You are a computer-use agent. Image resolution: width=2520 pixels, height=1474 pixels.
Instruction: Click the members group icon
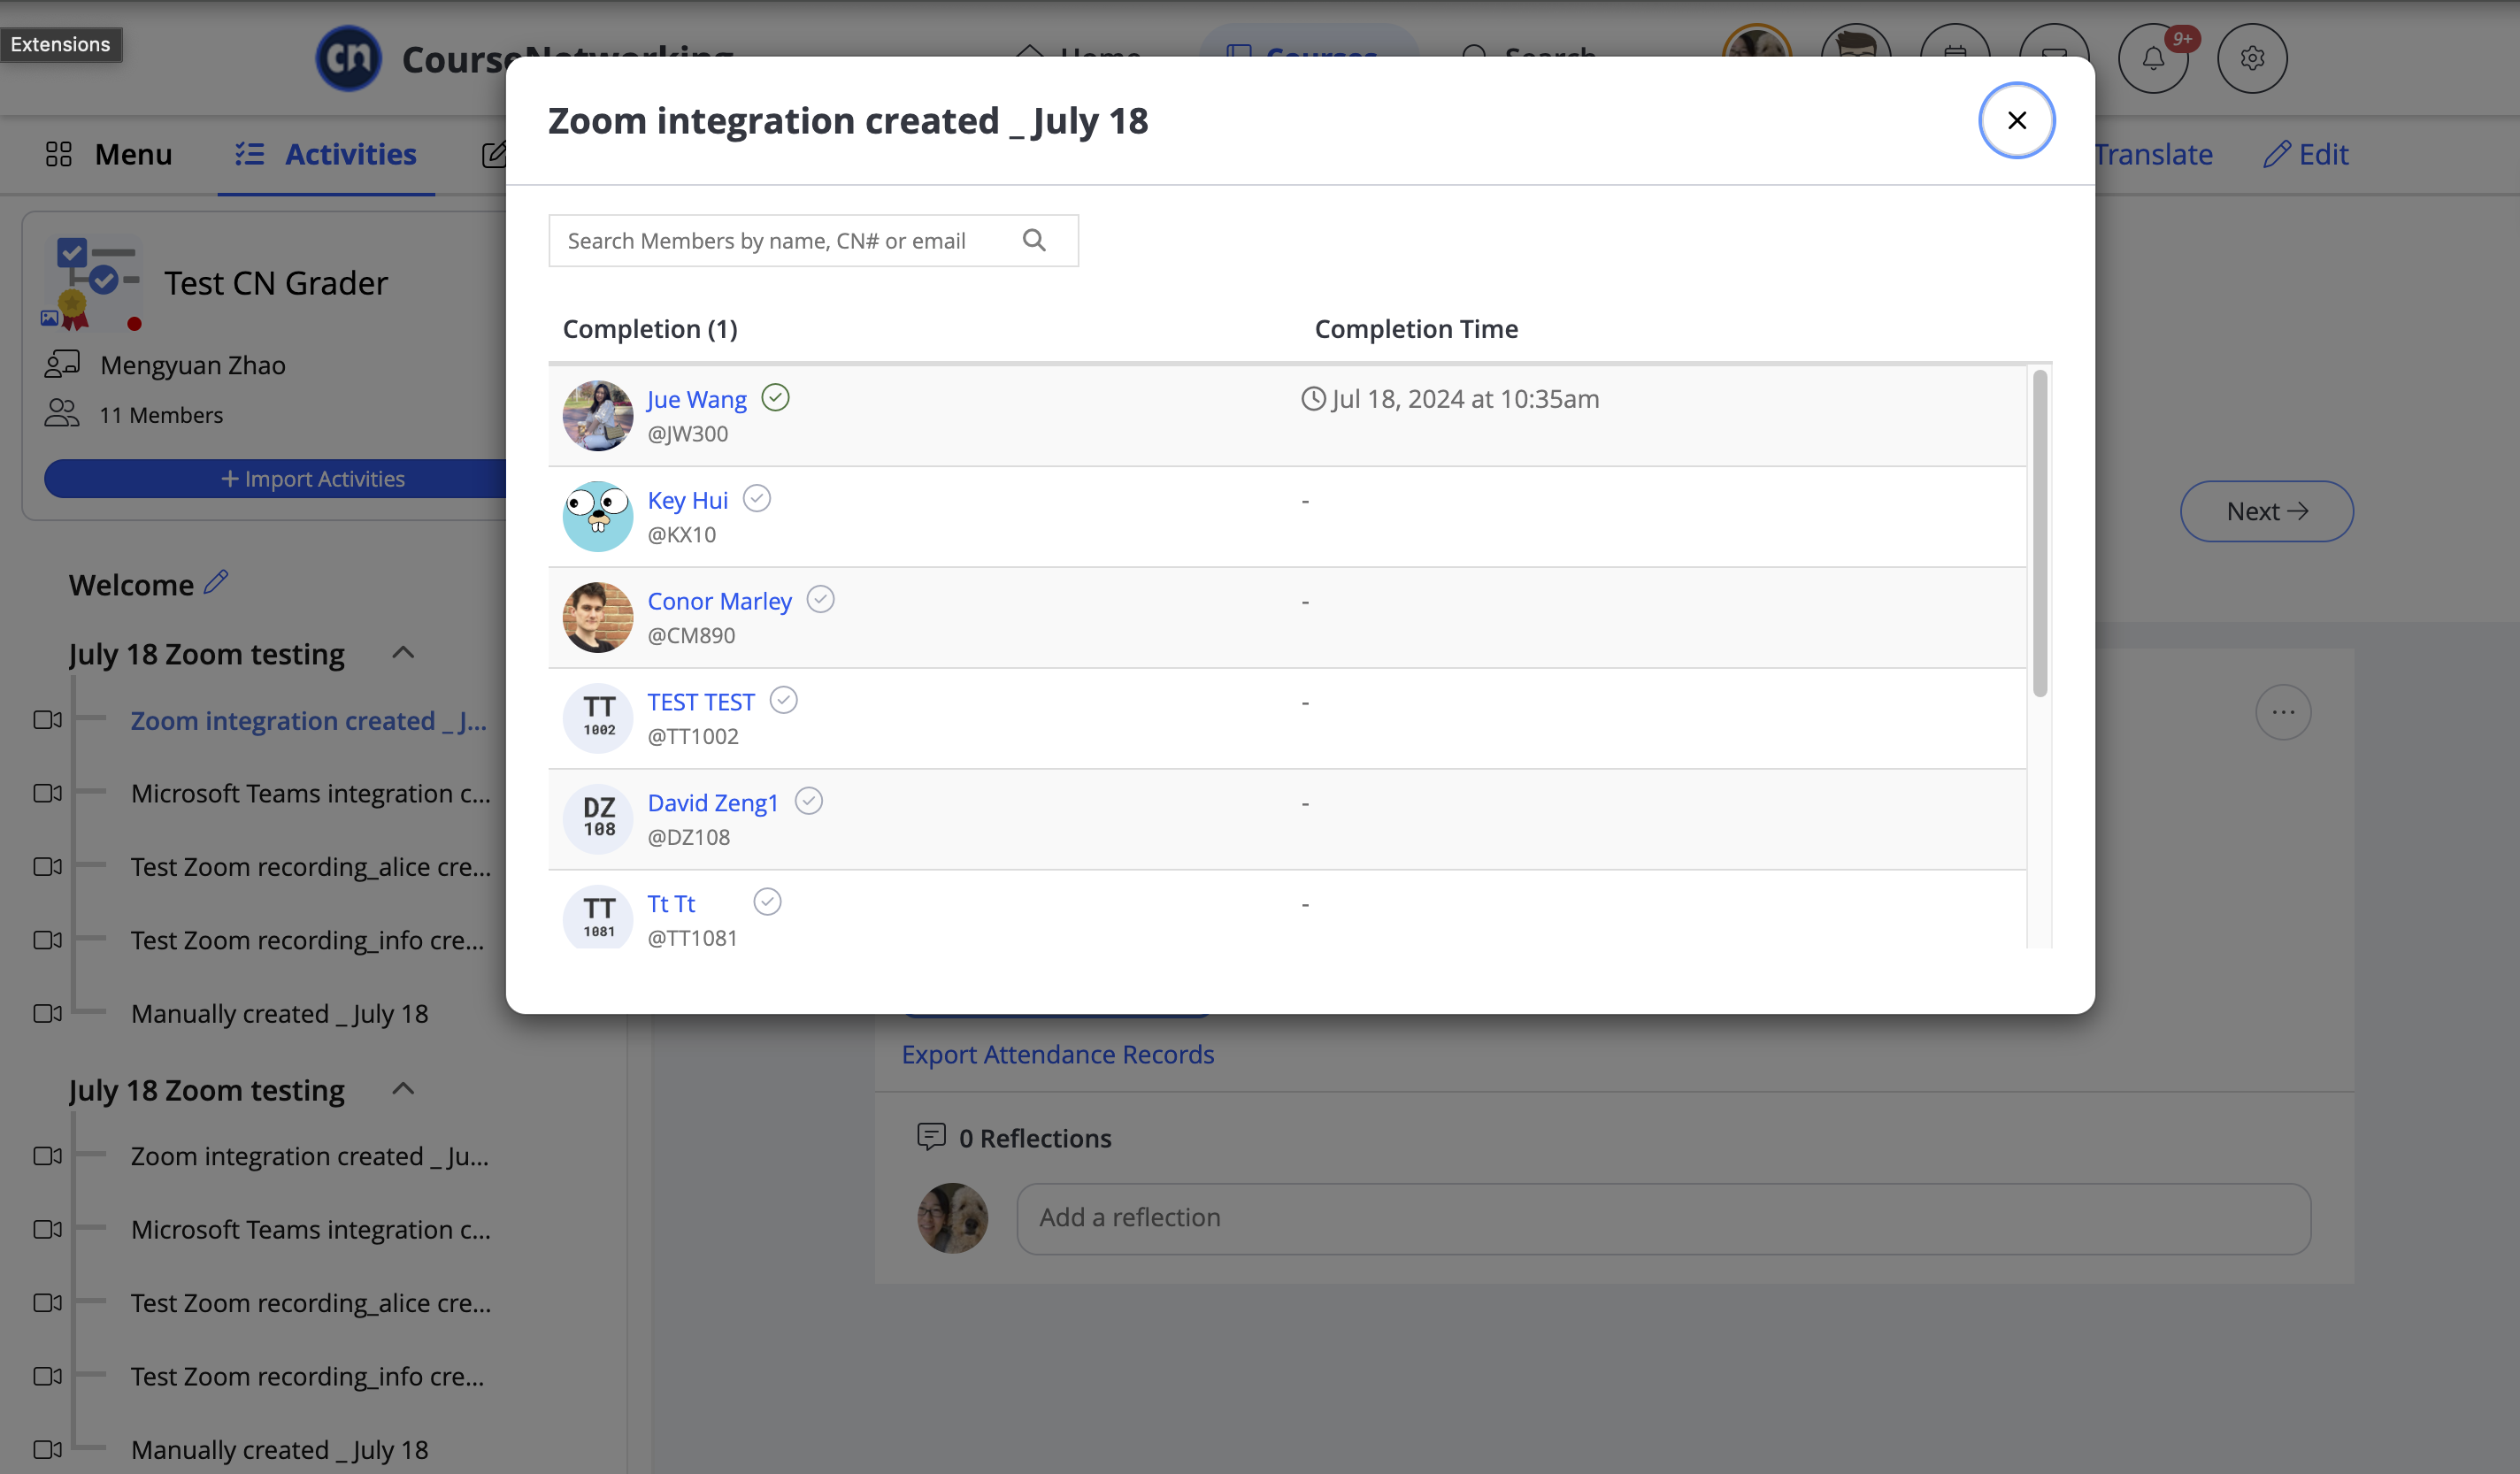click(62, 413)
